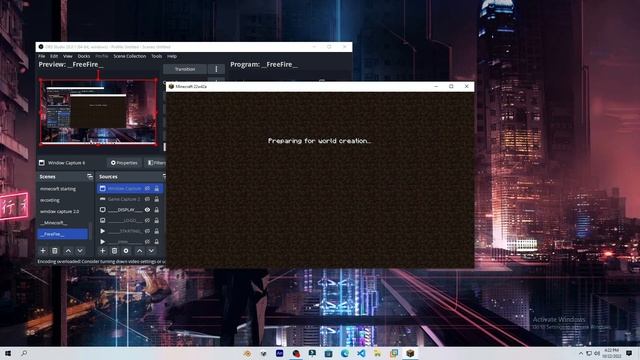Click the Scenes list scrollbar

point(91,230)
